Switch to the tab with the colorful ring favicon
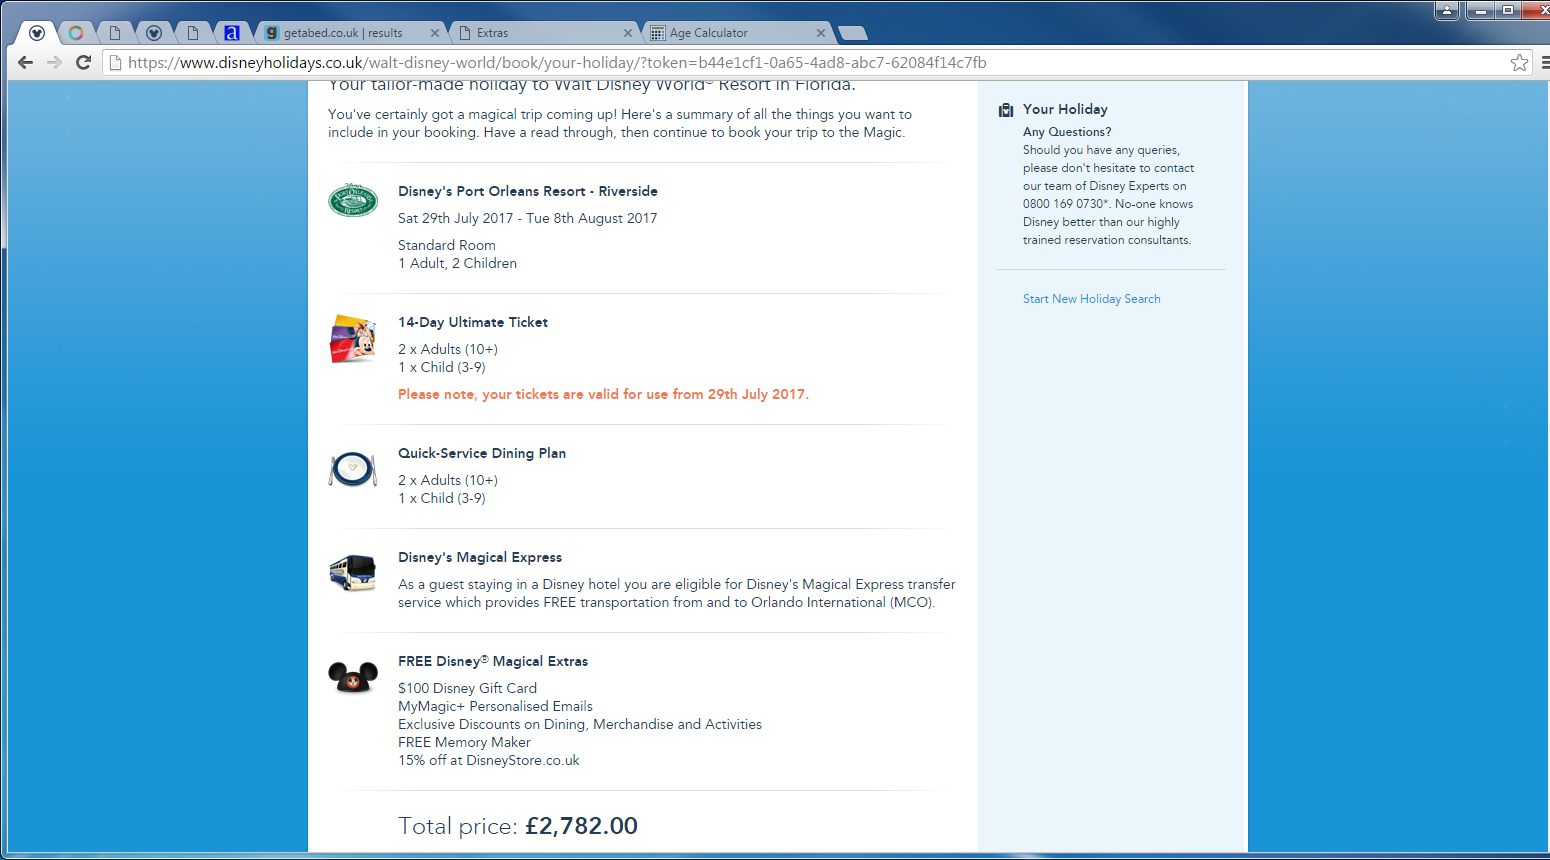 75,33
